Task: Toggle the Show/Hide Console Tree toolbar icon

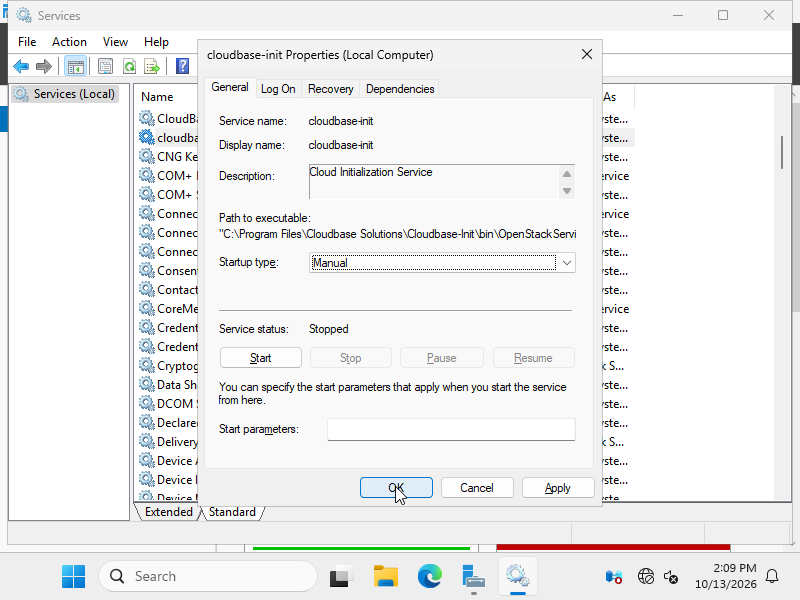Action: point(76,66)
